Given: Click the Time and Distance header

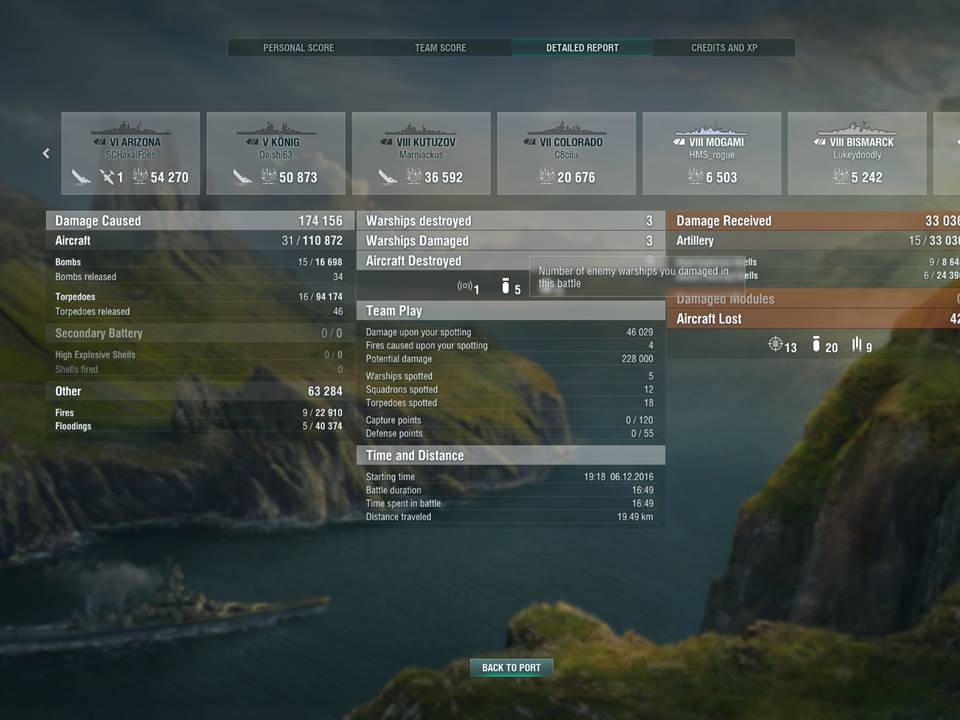Looking at the screenshot, I should coord(511,456).
